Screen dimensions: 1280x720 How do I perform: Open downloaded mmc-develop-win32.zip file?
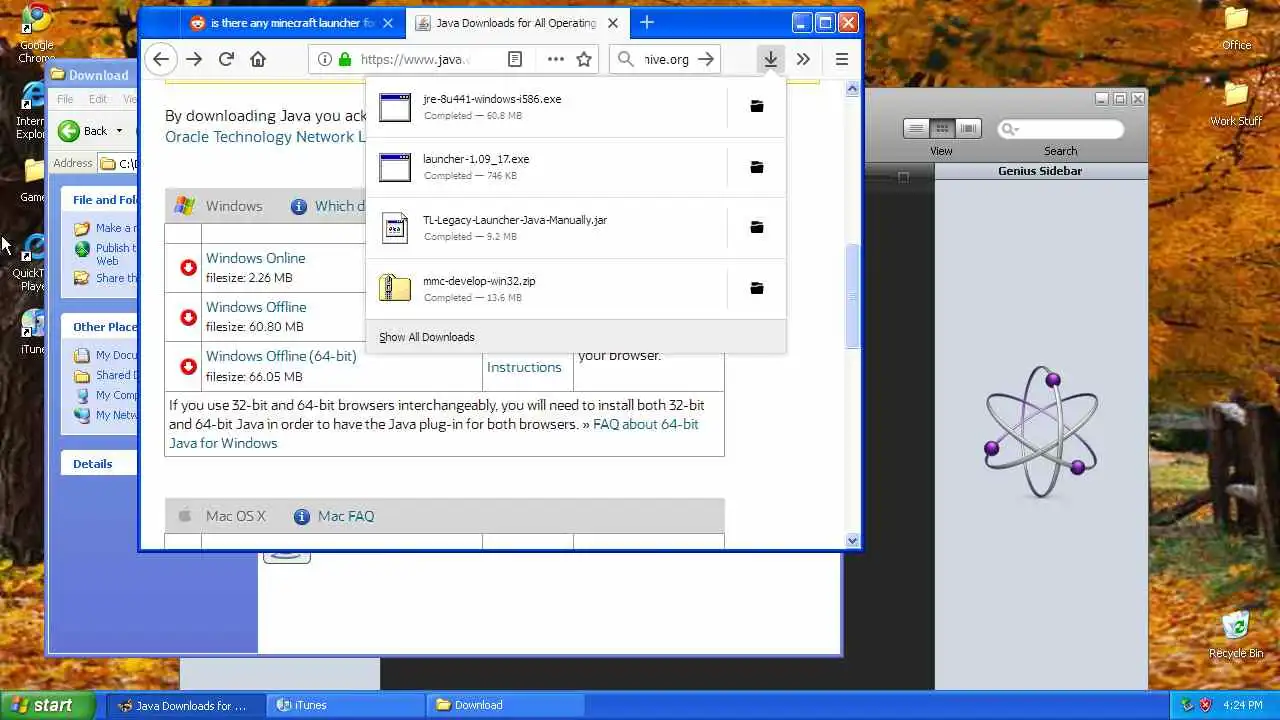click(547, 288)
